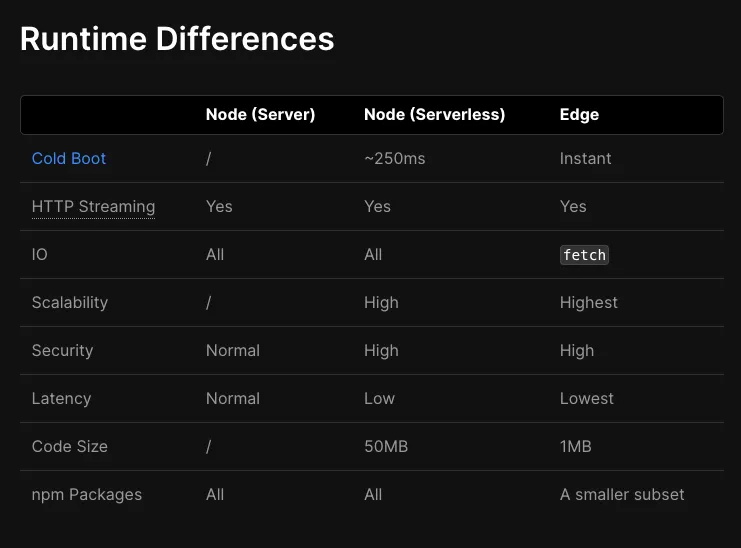The width and height of the screenshot is (741, 548).
Task: Click the fetch code badge
Action: coord(584,255)
